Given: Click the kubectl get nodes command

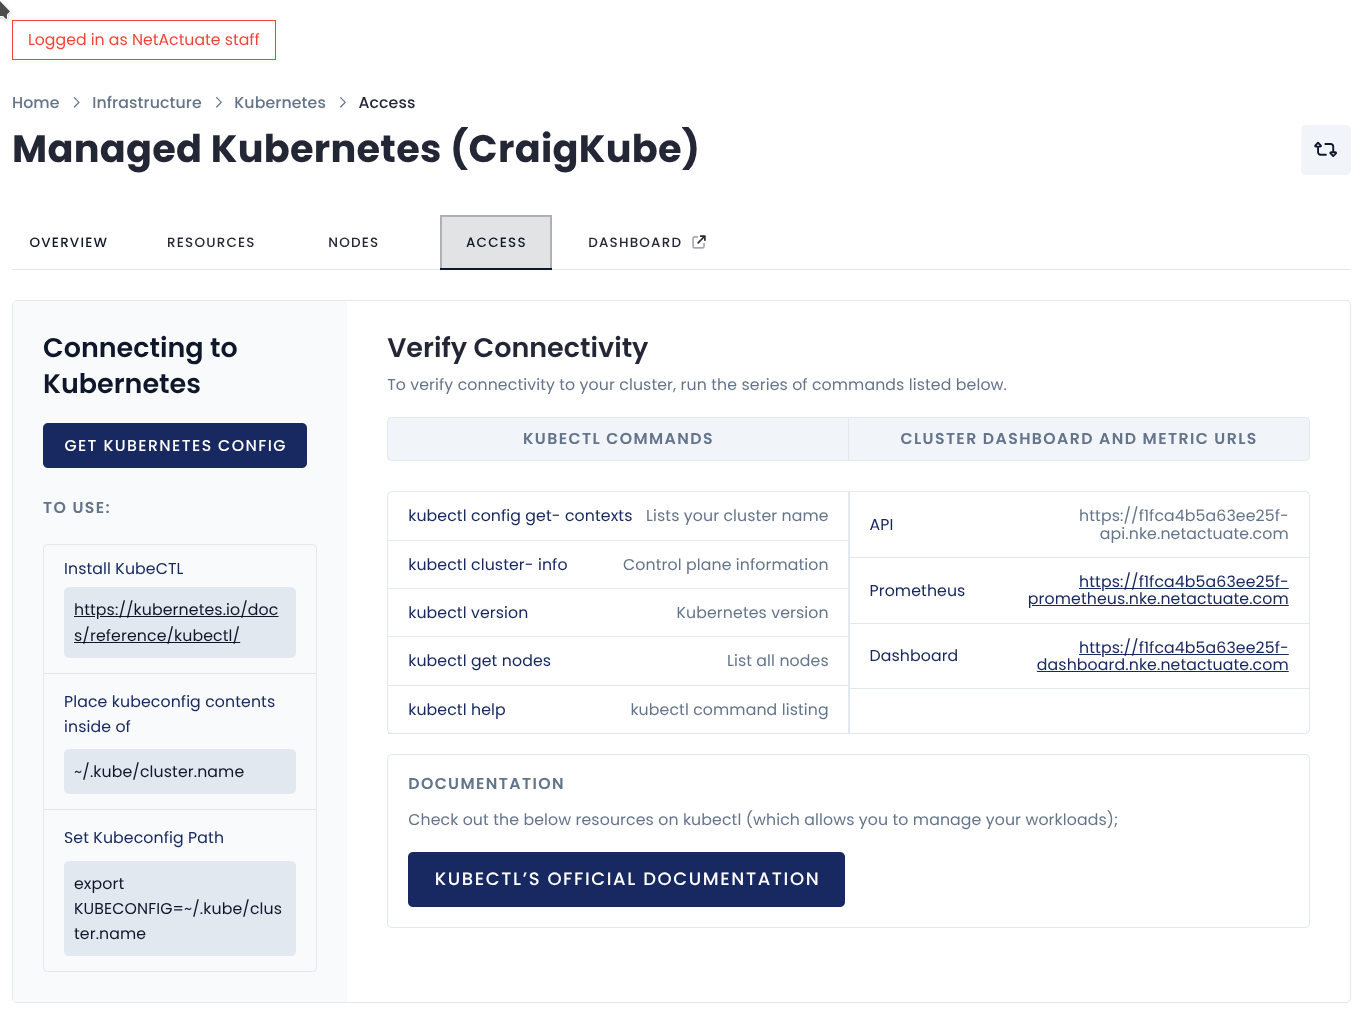Looking at the screenshot, I should pyautogui.click(x=480, y=660).
